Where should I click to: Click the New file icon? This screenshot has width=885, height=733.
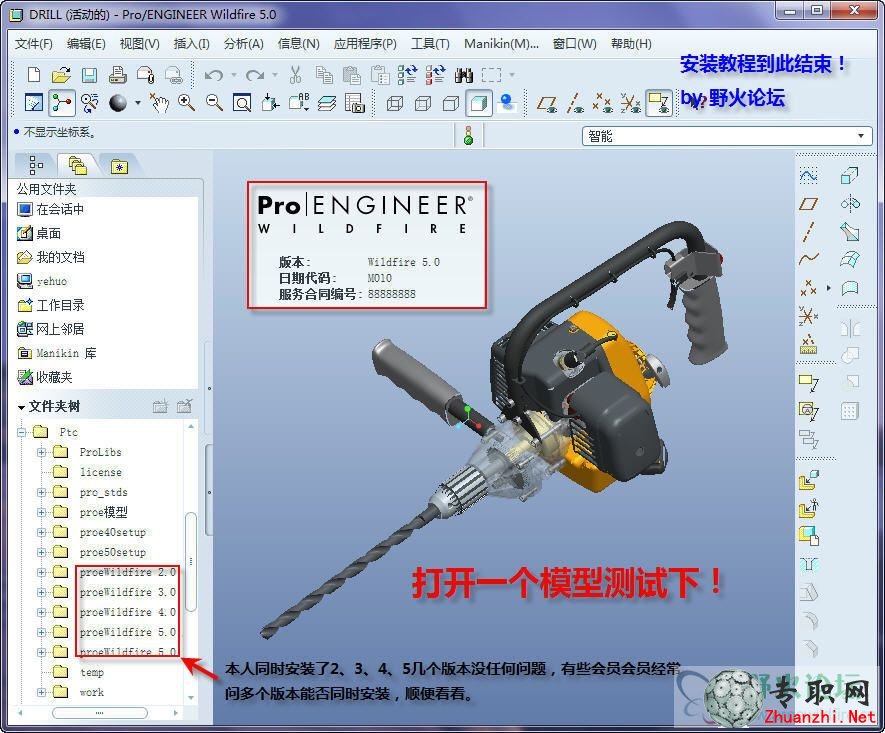pos(34,74)
